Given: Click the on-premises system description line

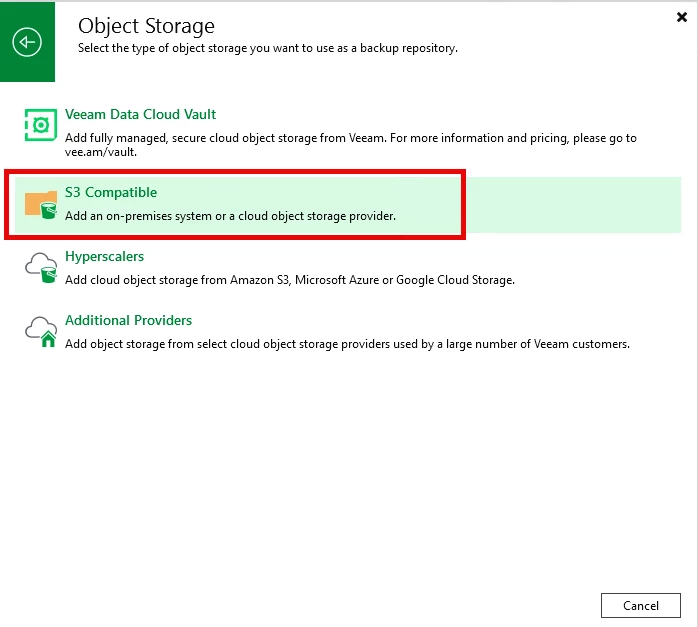Looking at the screenshot, I should [x=230, y=216].
